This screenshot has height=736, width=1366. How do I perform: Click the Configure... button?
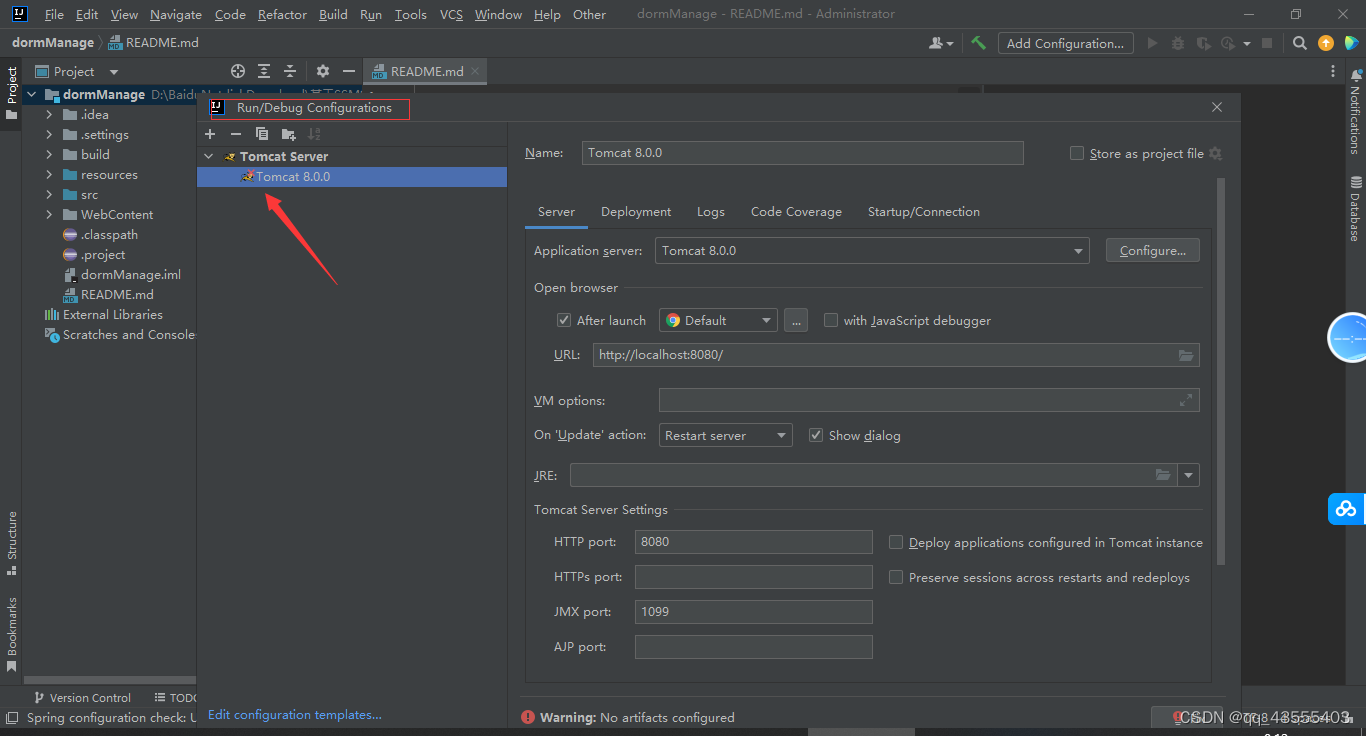tap(1152, 251)
